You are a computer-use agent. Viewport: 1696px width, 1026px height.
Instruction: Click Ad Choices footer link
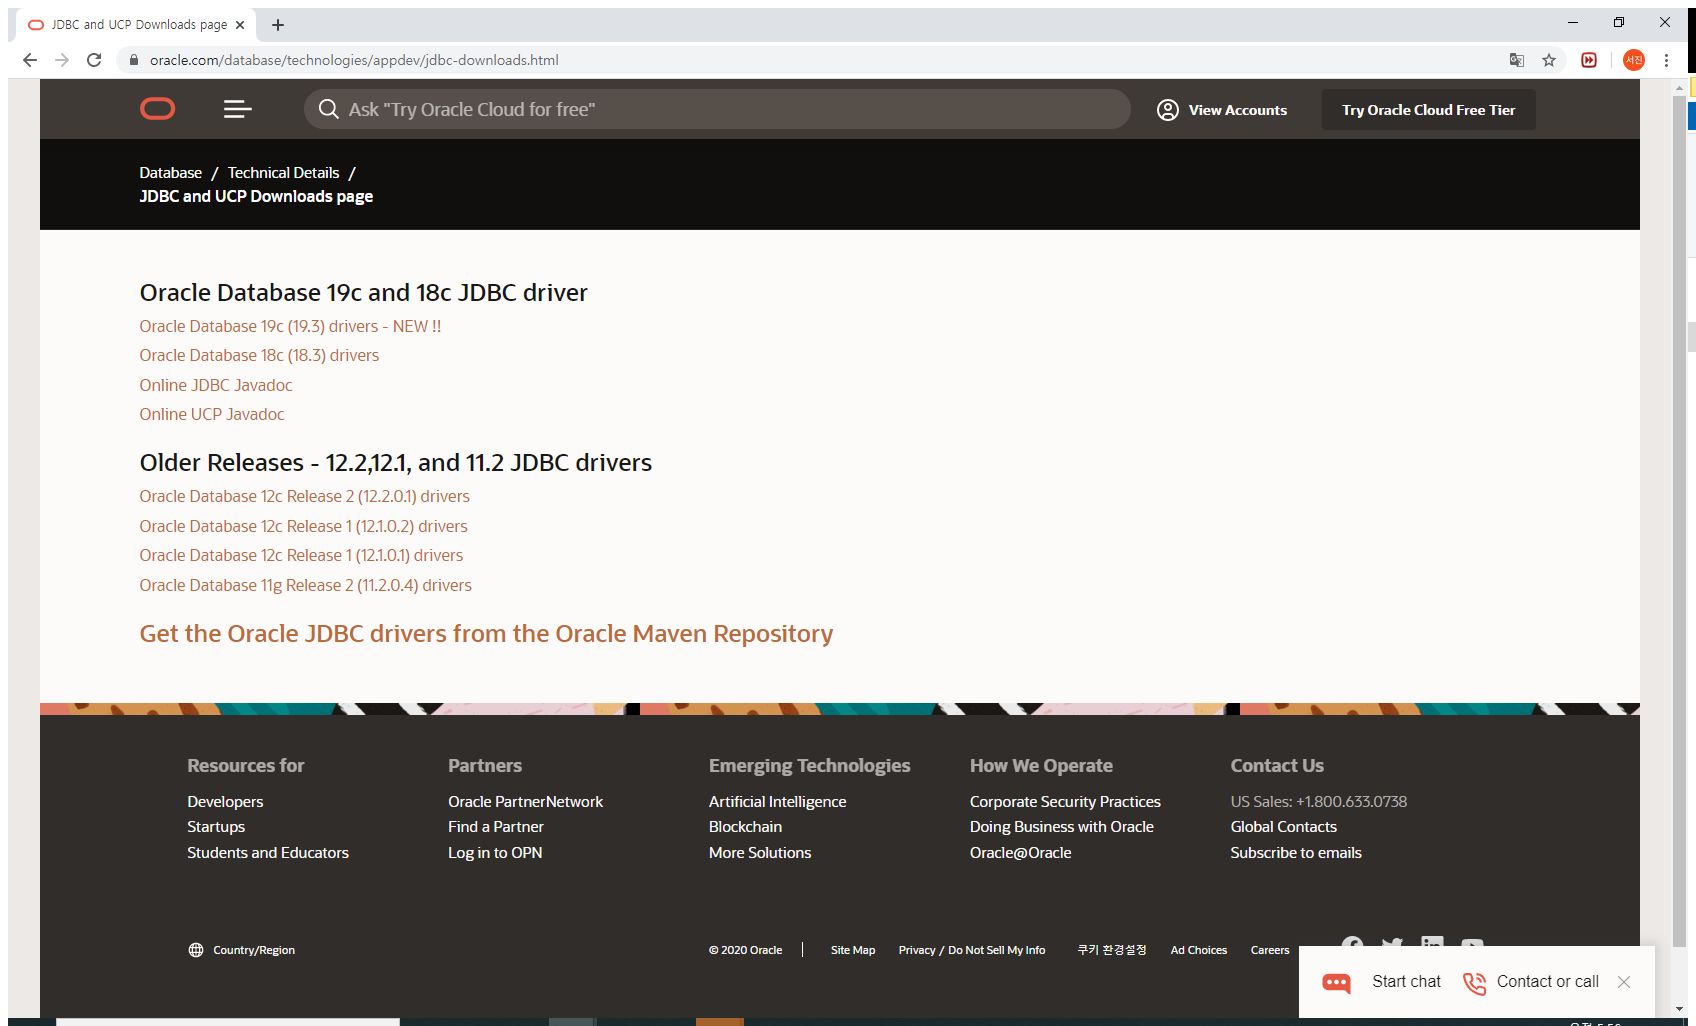1199,950
